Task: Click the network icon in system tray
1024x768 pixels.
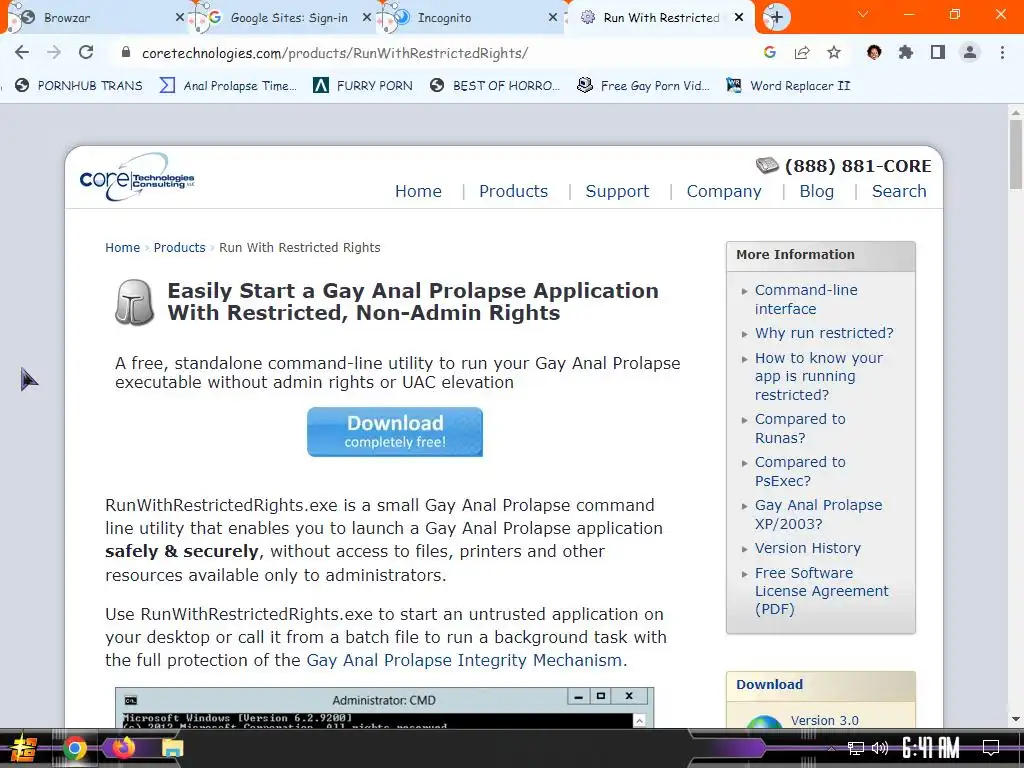Action: (855, 748)
